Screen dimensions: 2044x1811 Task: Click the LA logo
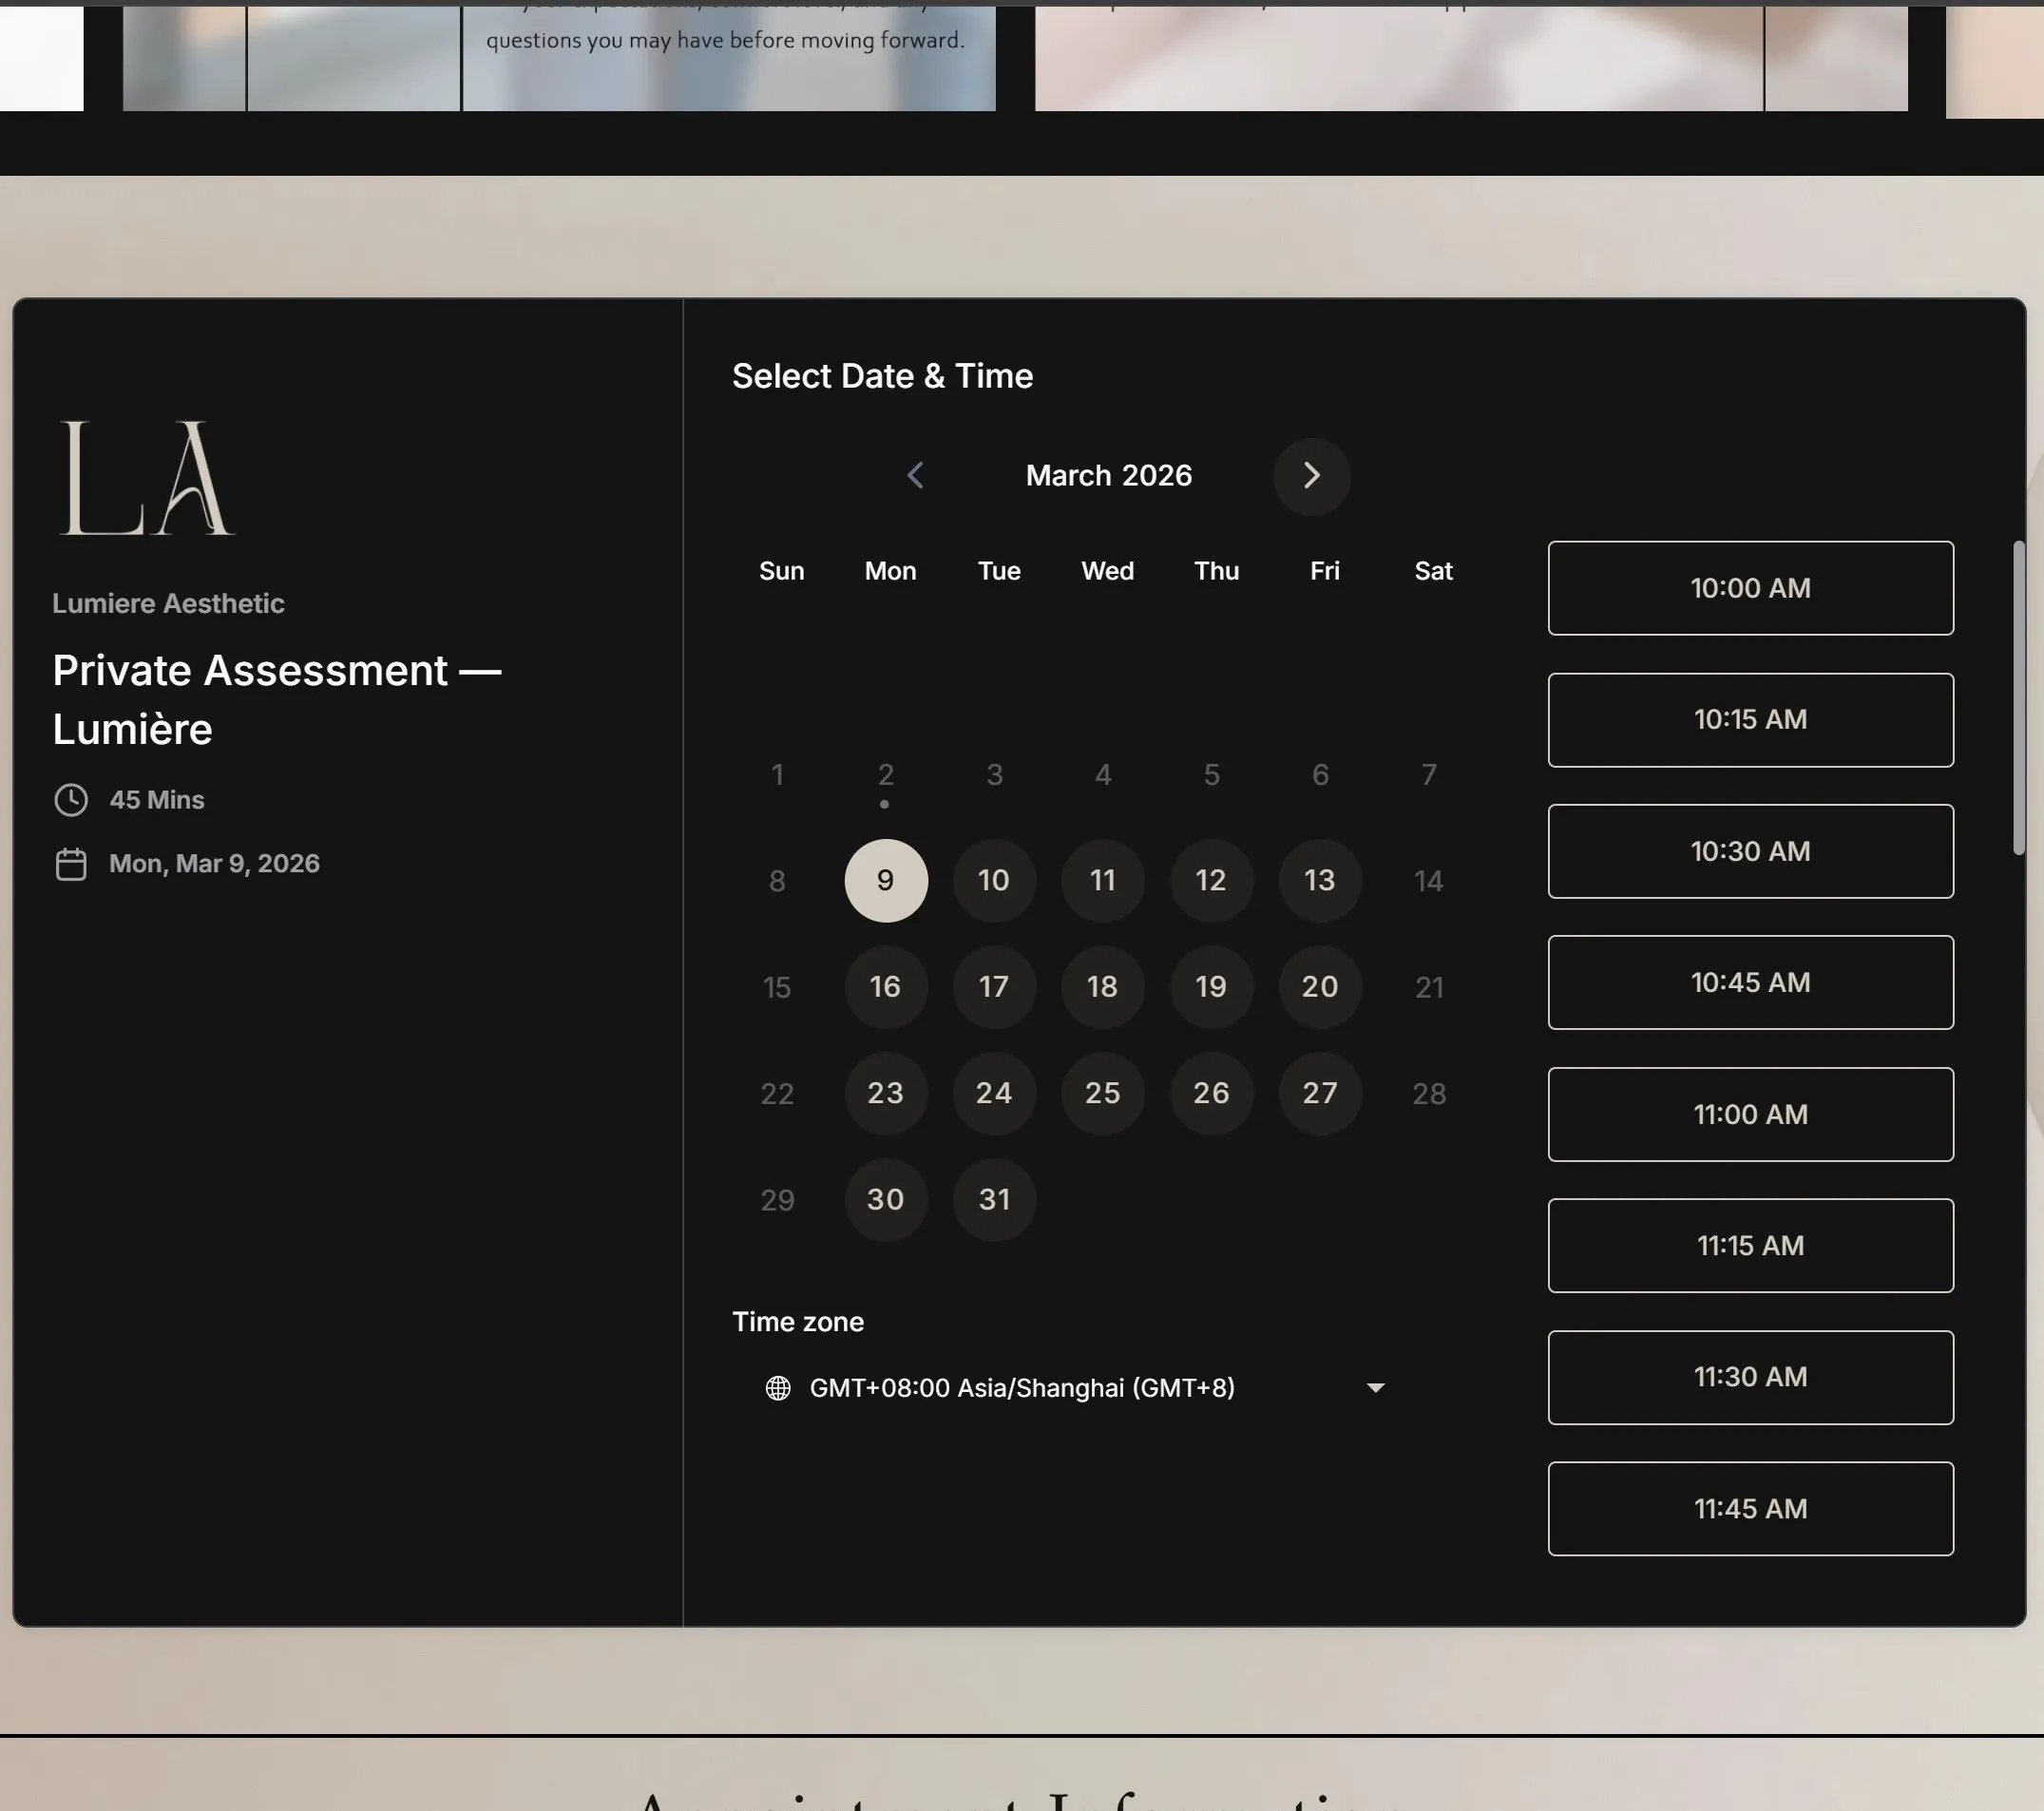[x=147, y=478]
